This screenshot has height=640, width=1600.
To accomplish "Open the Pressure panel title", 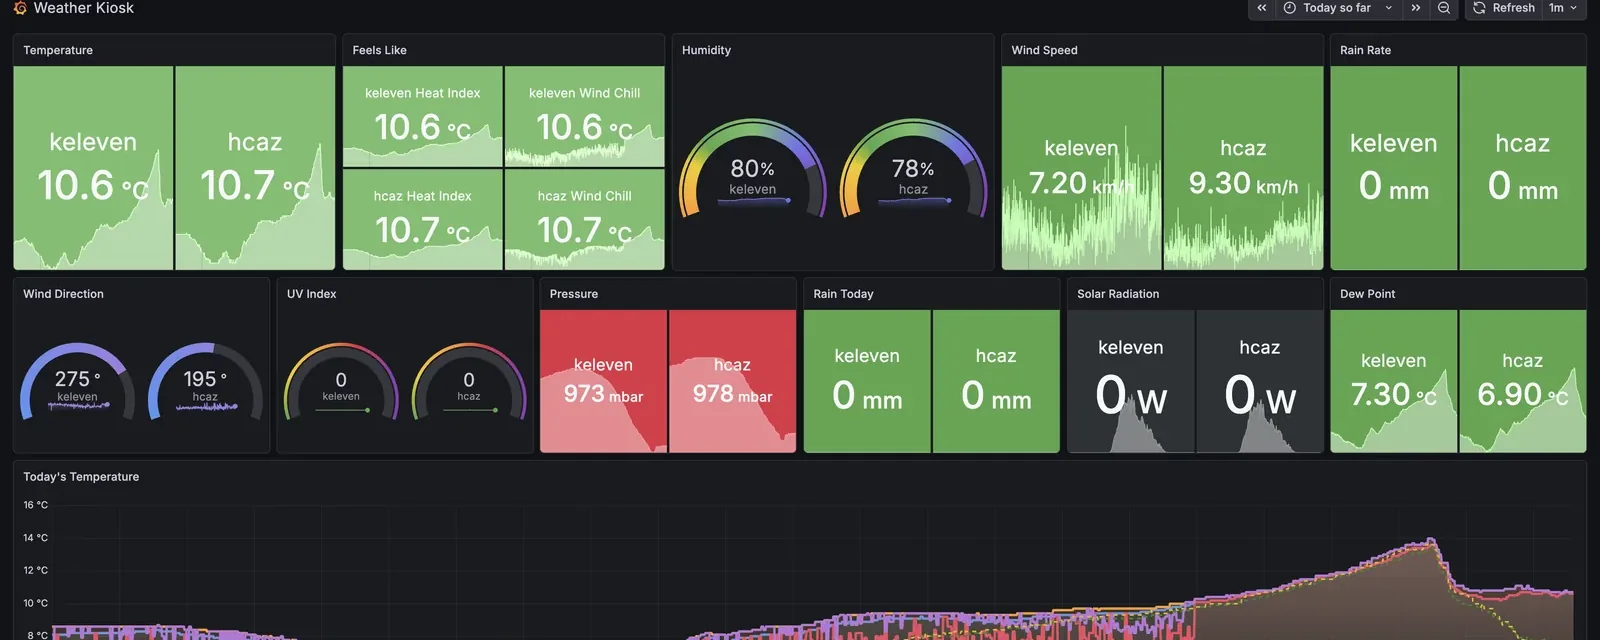I will [x=573, y=294].
